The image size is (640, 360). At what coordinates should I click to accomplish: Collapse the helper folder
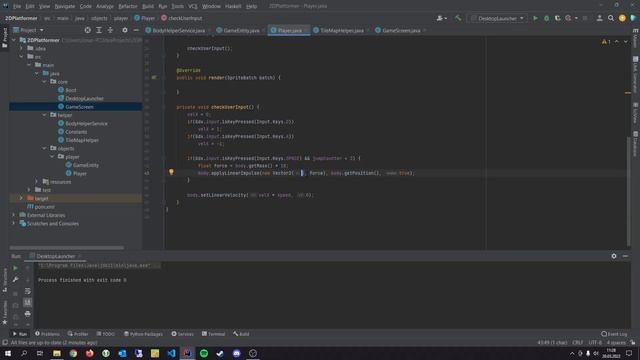point(44,115)
